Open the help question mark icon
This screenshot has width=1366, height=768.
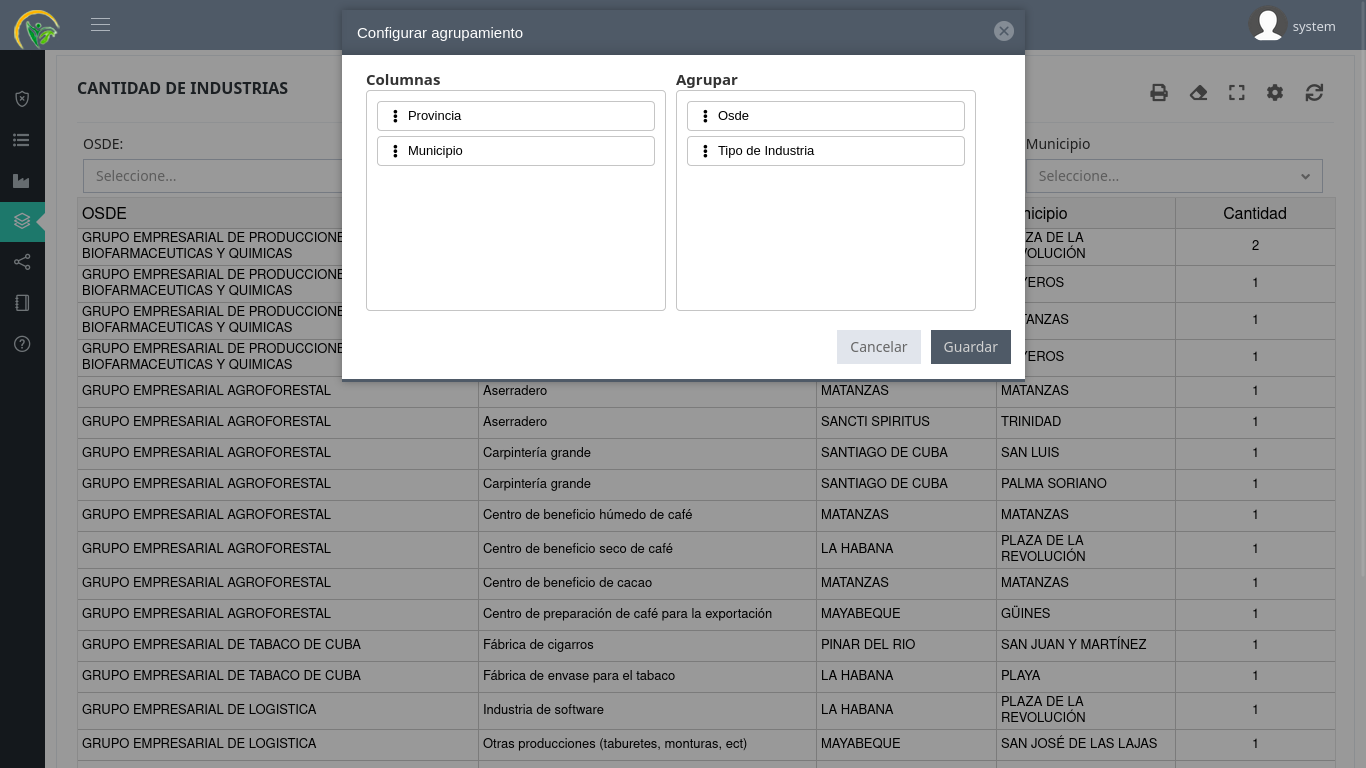tap(22, 344)
